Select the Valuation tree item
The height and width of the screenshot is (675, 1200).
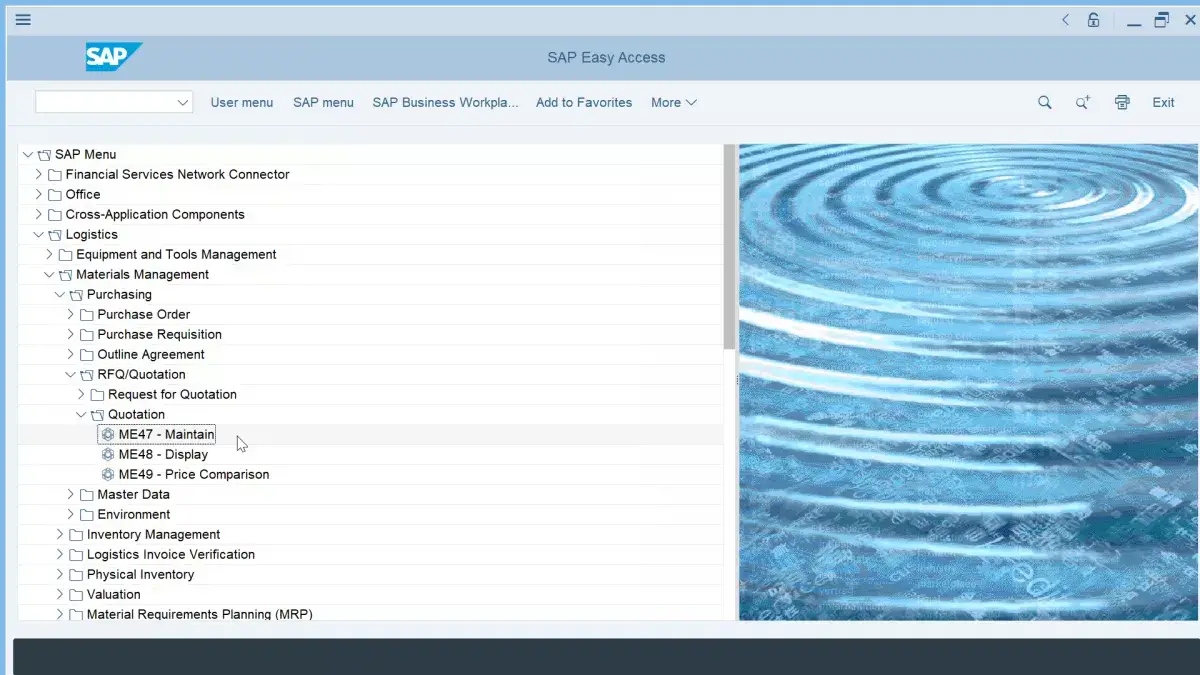click(114, 594)
